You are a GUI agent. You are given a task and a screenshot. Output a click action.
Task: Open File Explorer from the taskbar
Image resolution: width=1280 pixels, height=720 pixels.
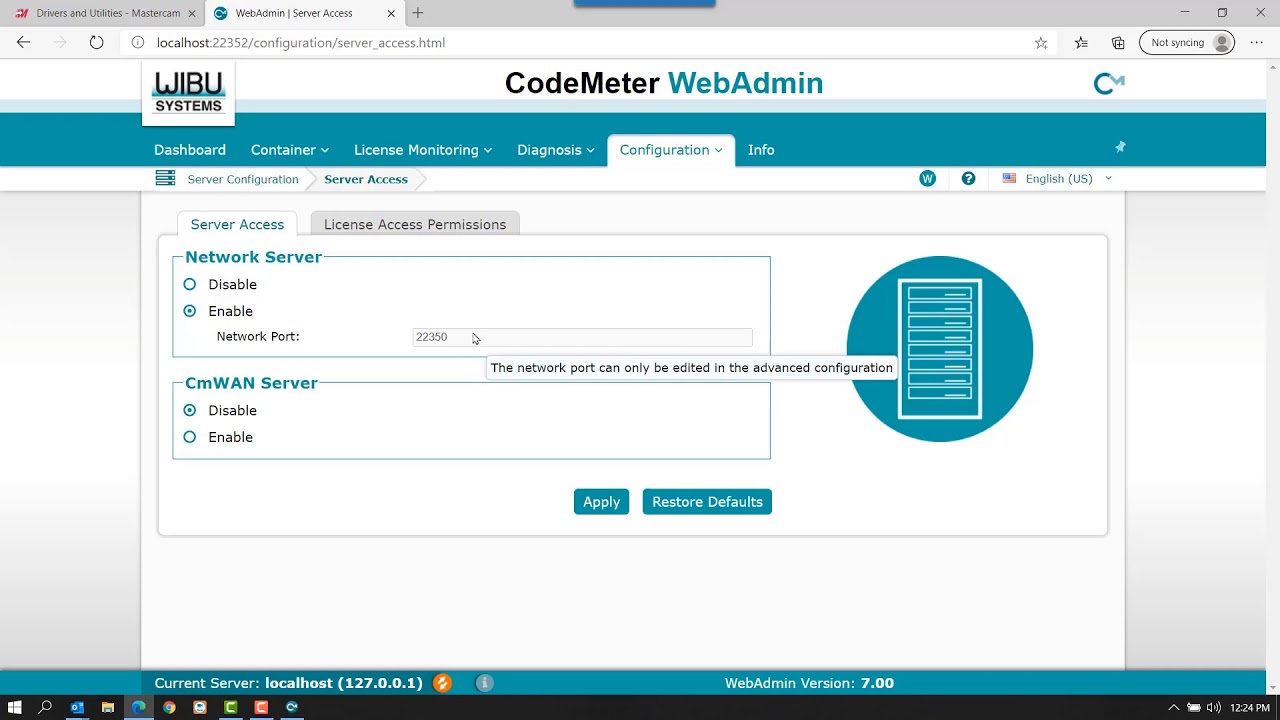point(108,707)
